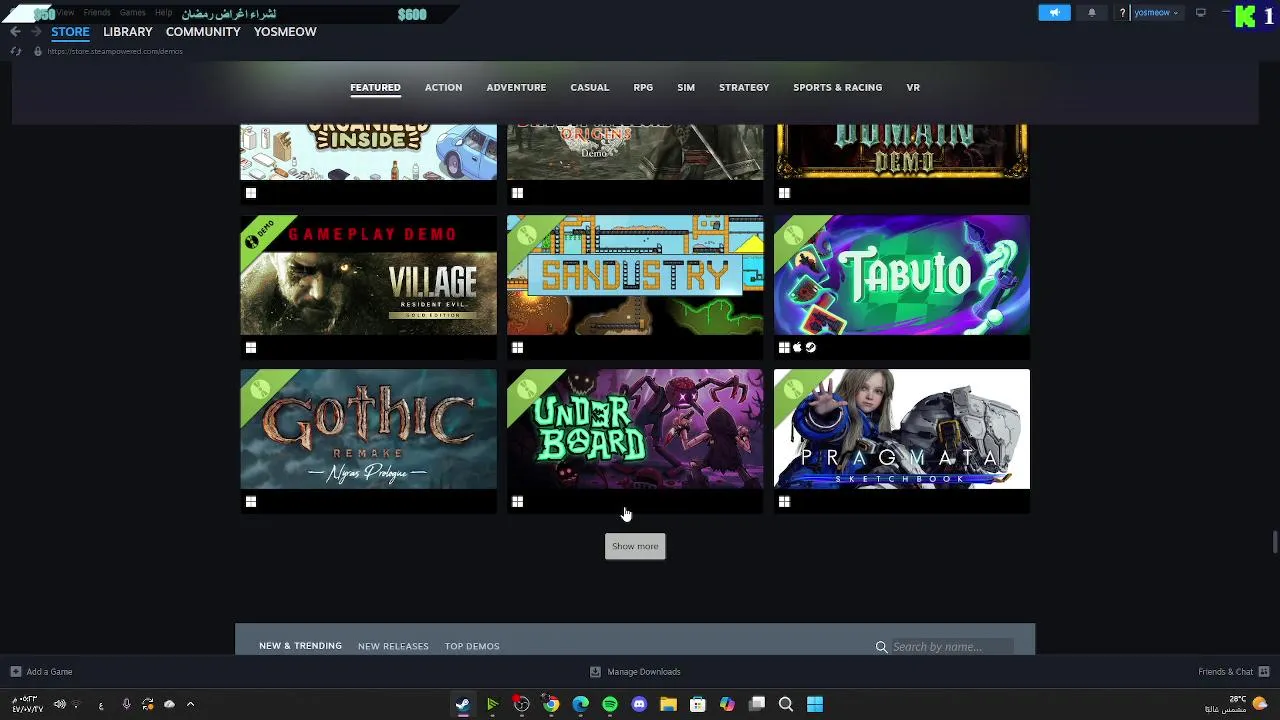This screenshot has width=1280, height=720.
Task: Switch to the Featured tab
Action: (x=375, y=87)
